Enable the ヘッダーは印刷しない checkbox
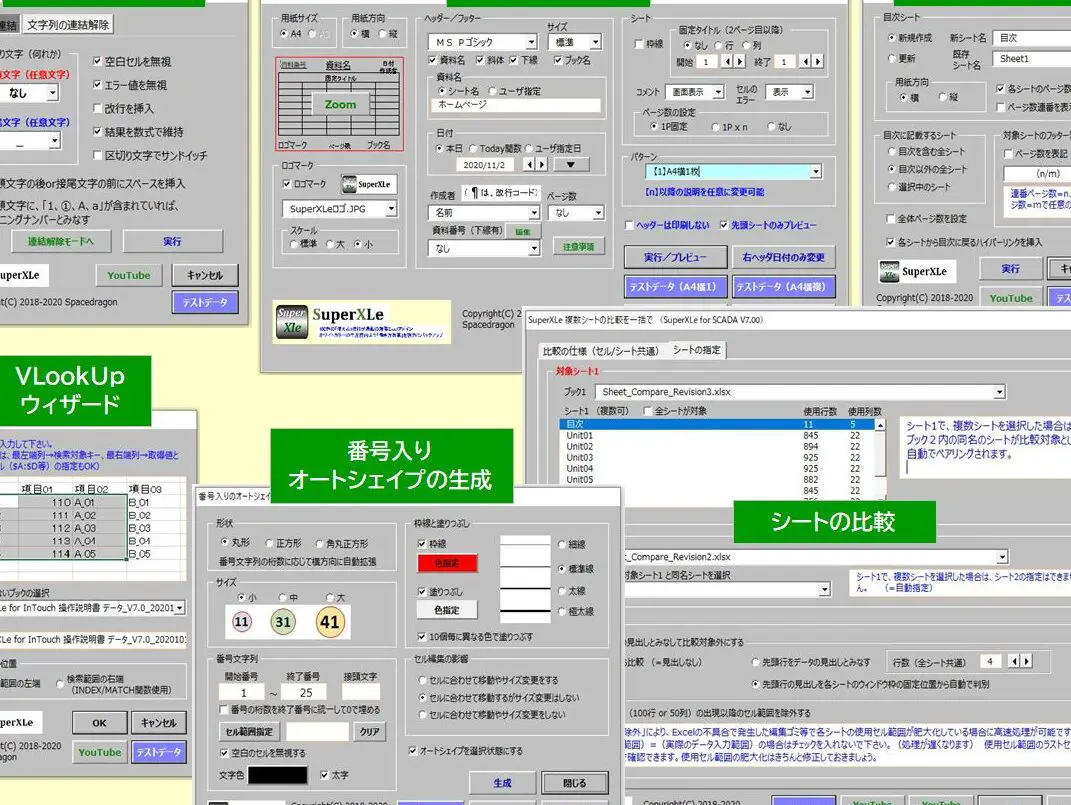The width and height of the screenshot is (1071, 805). pos(629,225)
